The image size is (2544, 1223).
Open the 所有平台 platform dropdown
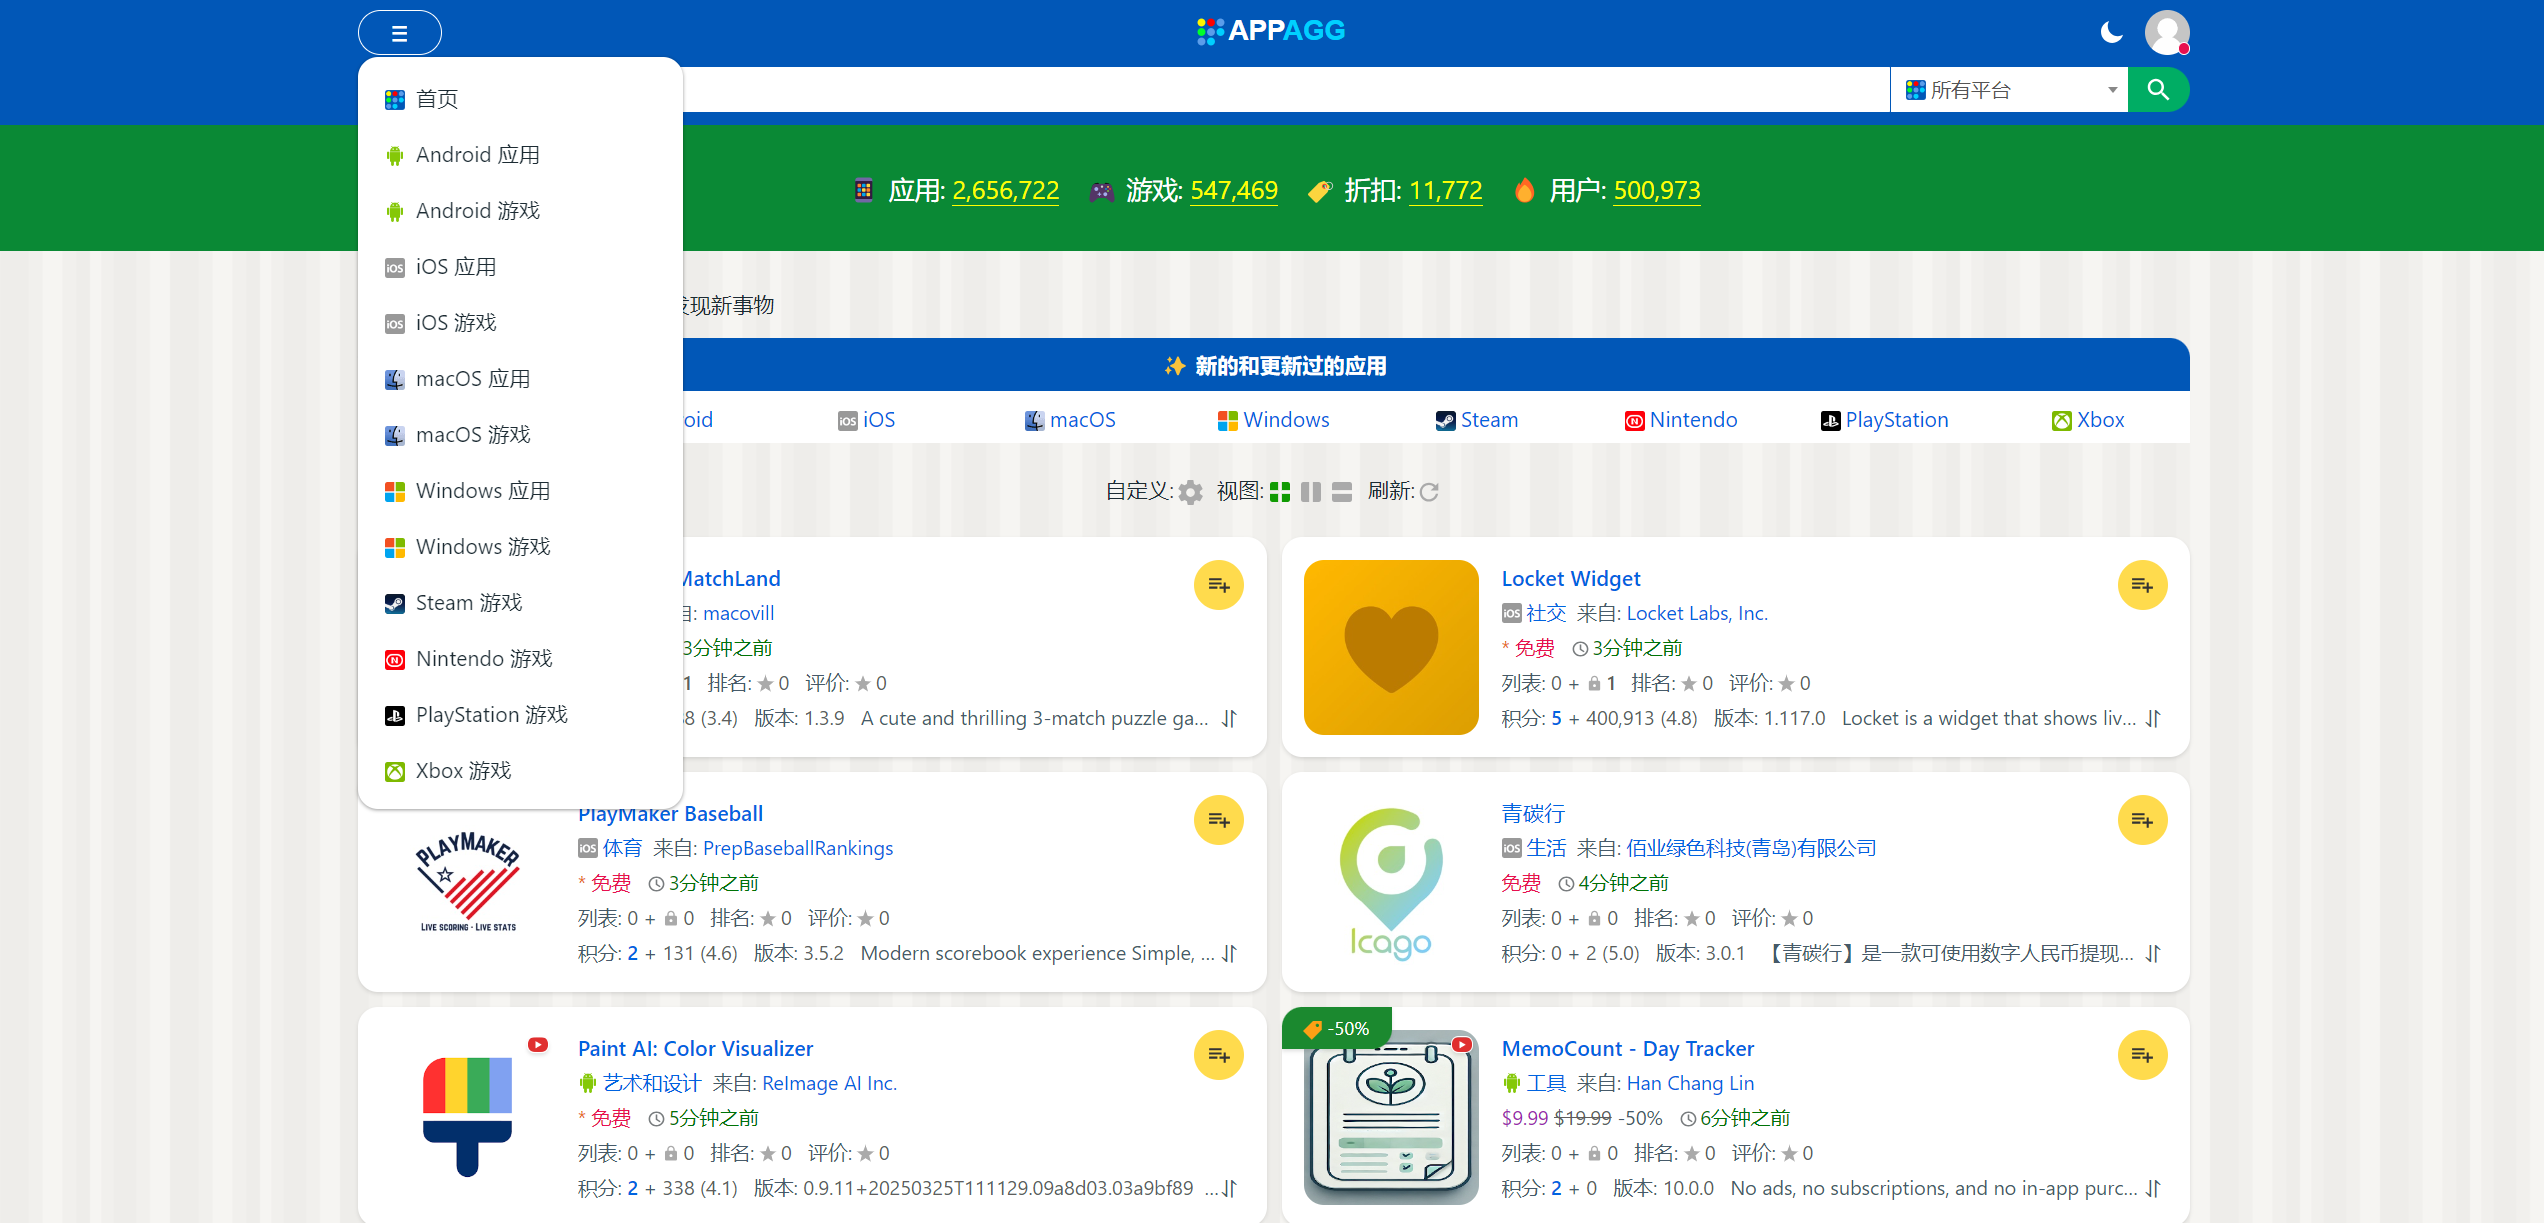[x=2009, y=89]
